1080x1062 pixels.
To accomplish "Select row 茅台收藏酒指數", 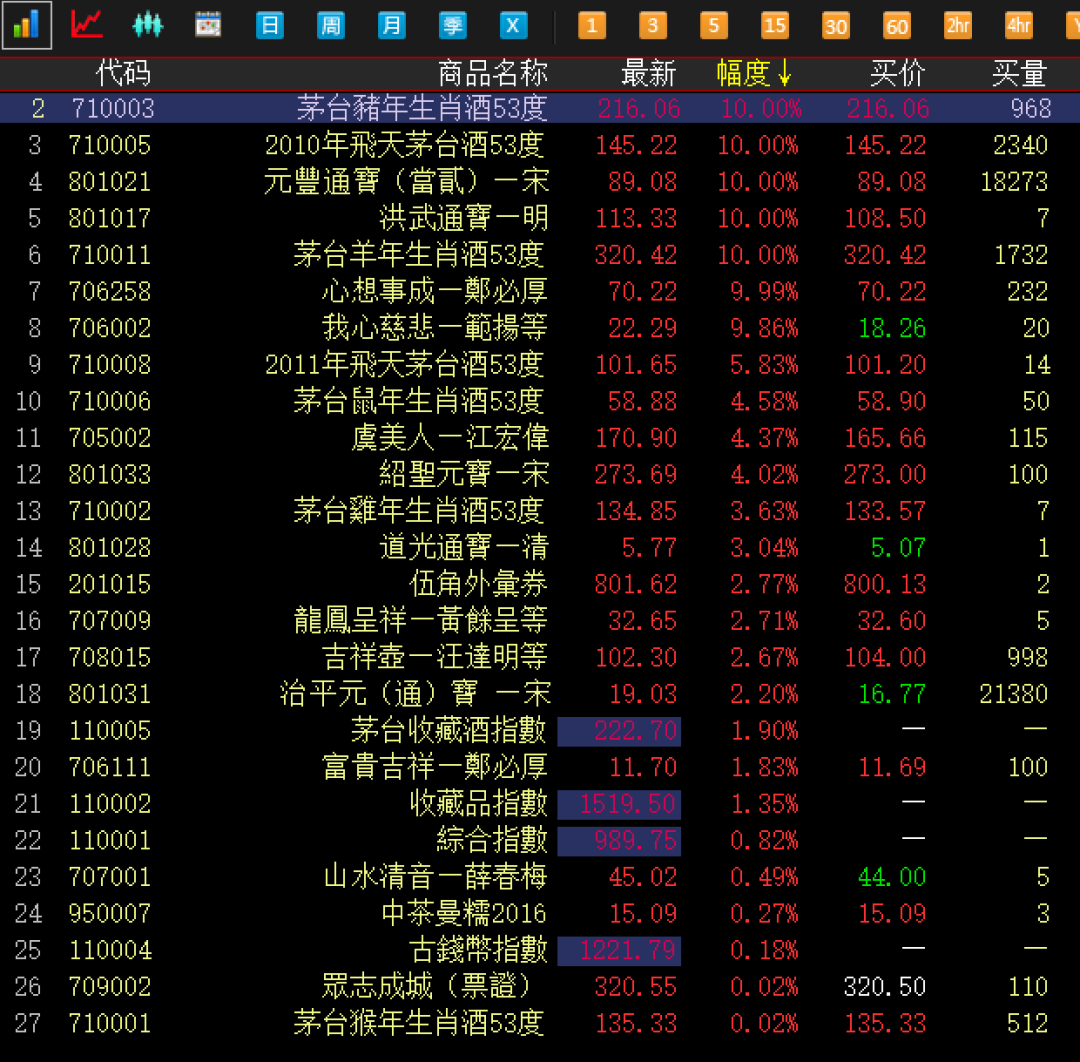I will 540,730.
